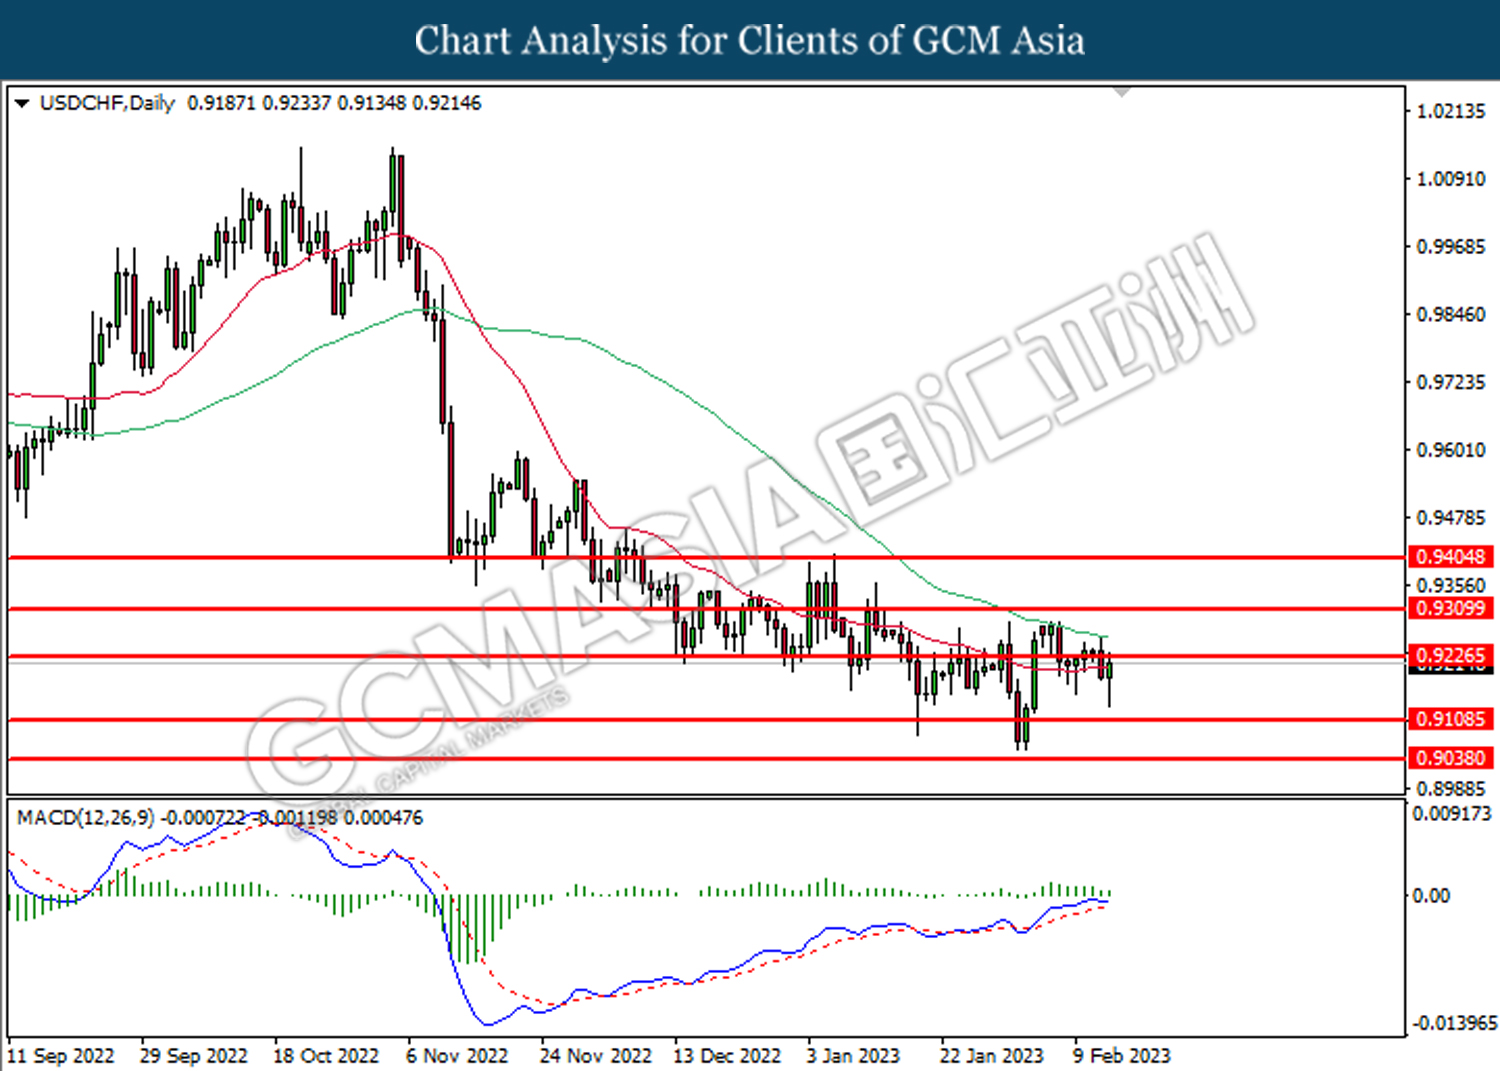1500x1071 pixels.
Task: Click the 0.00 MACD zero level label
Action: [1431, 895]
